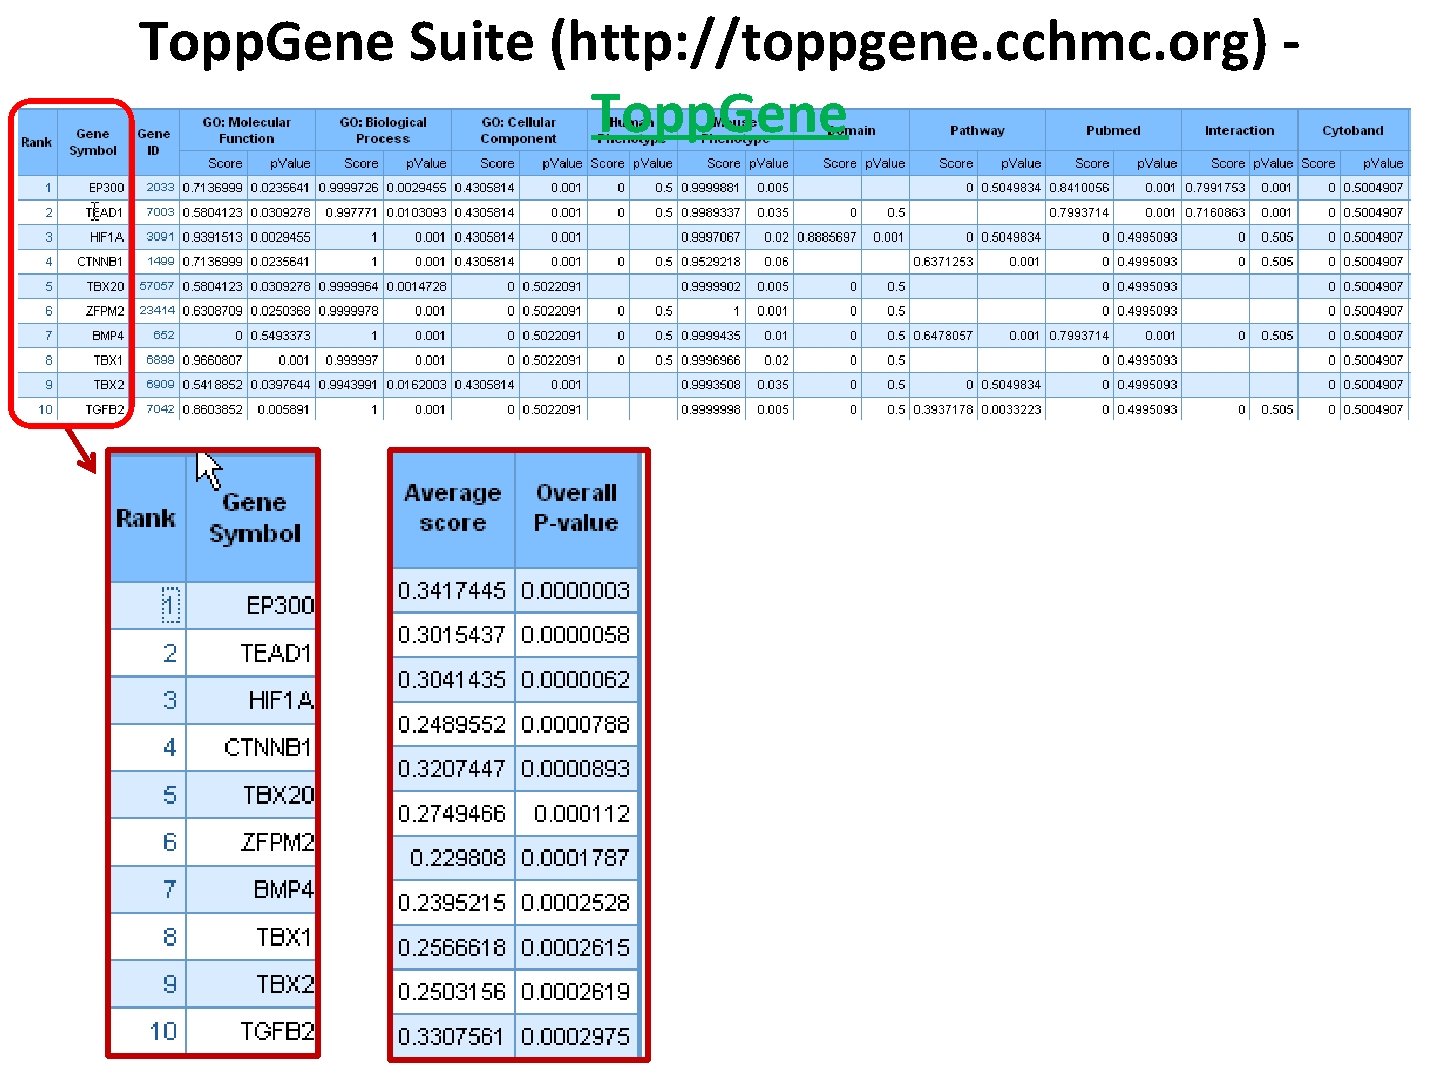Click the green ToppGene link
The width and height of the screenshot is (1440, 1080).
coord(719,113)
